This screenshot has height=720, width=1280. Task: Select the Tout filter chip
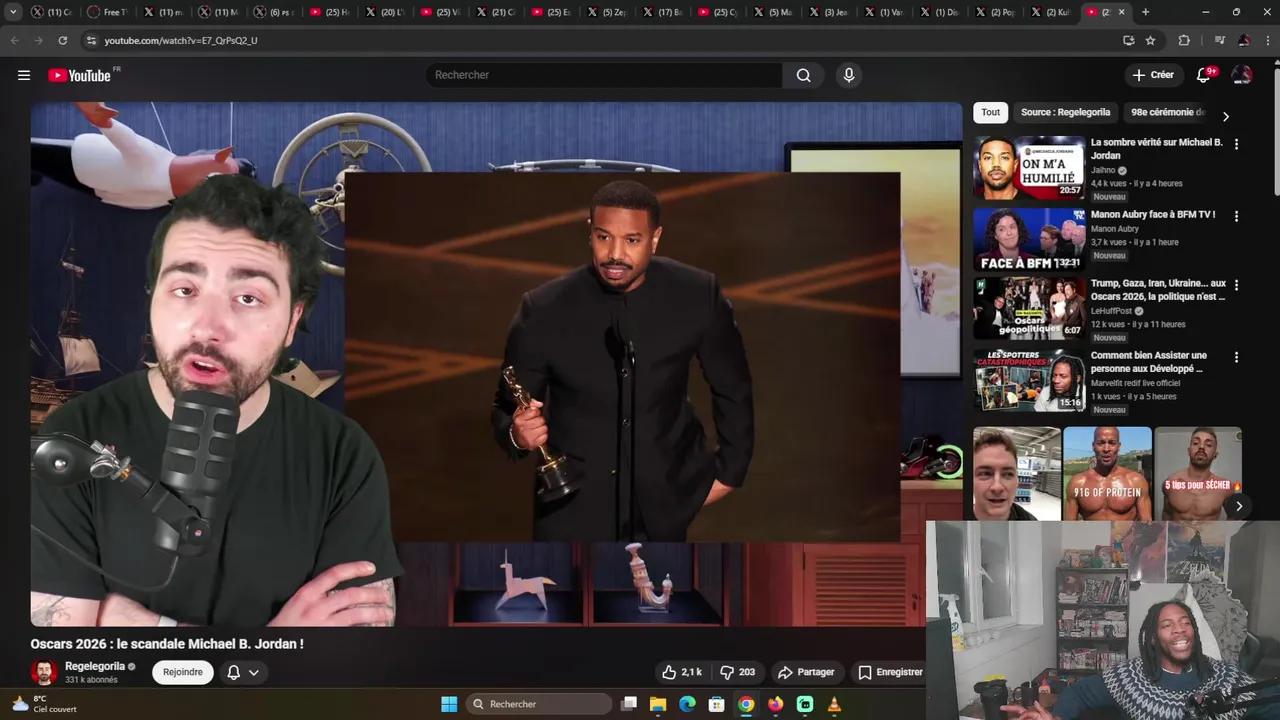click(x=990, y=112)
